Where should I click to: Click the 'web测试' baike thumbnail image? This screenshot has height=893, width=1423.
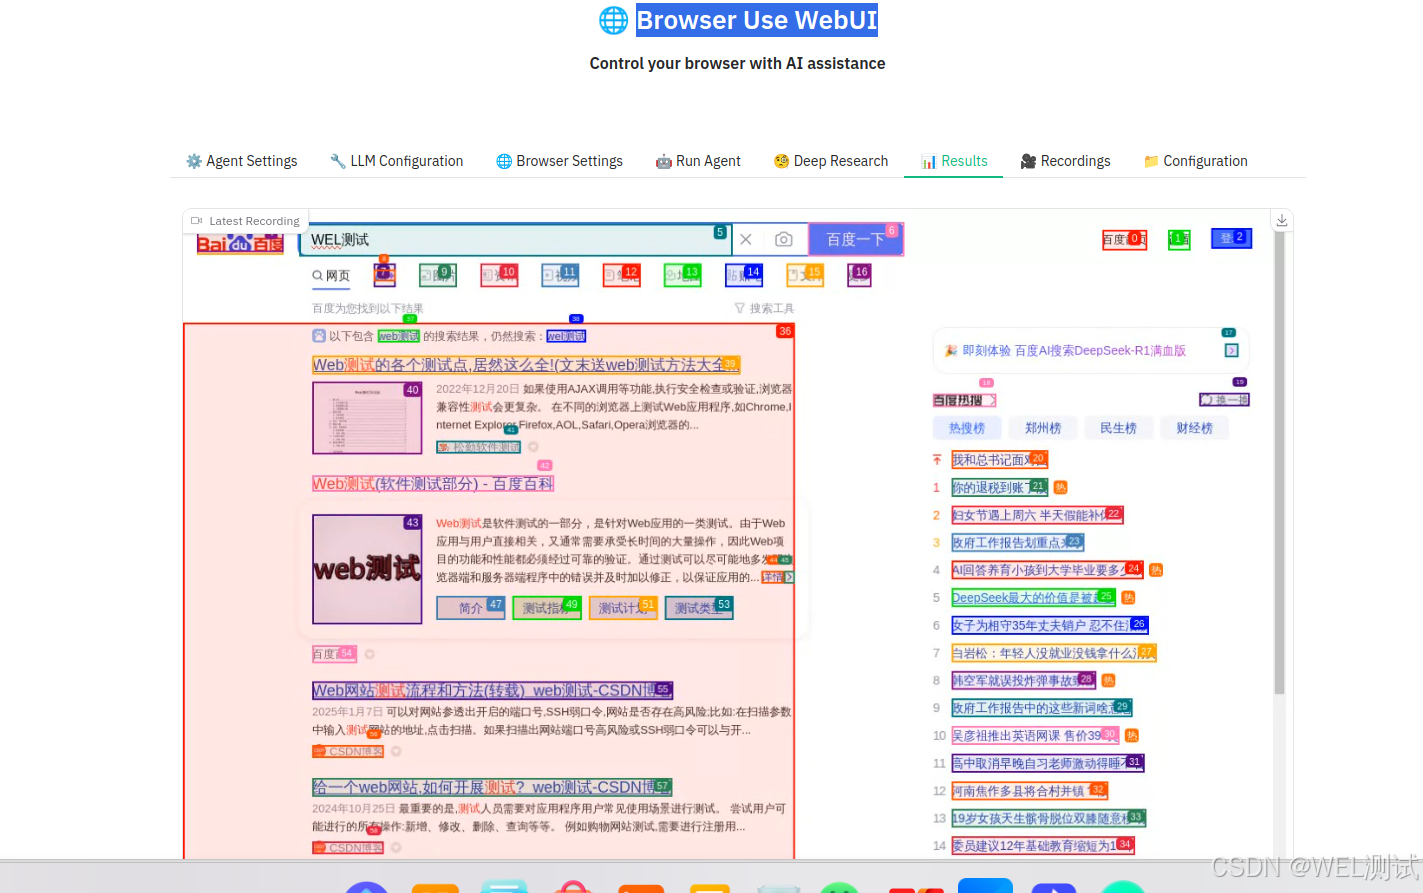367,569
